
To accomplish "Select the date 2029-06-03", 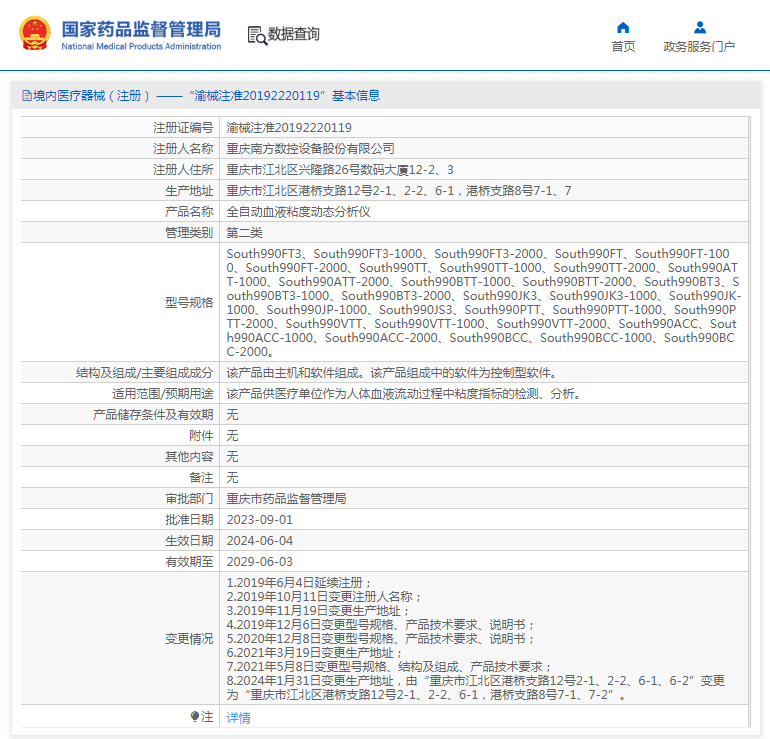I will [259, 562].
